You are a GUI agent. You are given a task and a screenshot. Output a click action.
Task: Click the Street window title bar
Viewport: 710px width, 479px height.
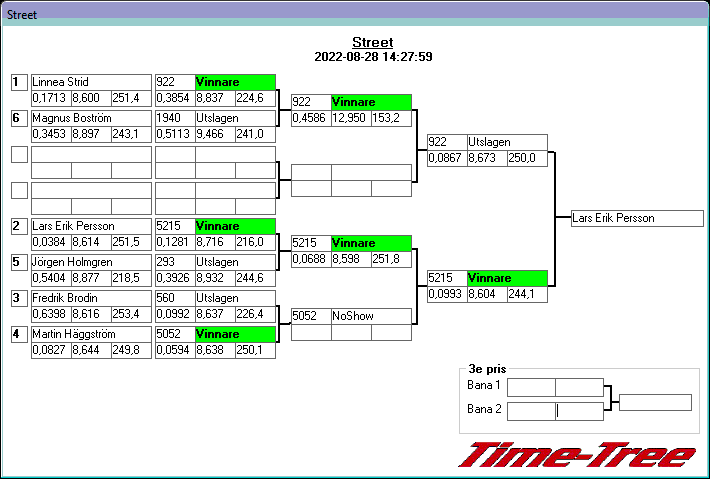coord(355,14)
